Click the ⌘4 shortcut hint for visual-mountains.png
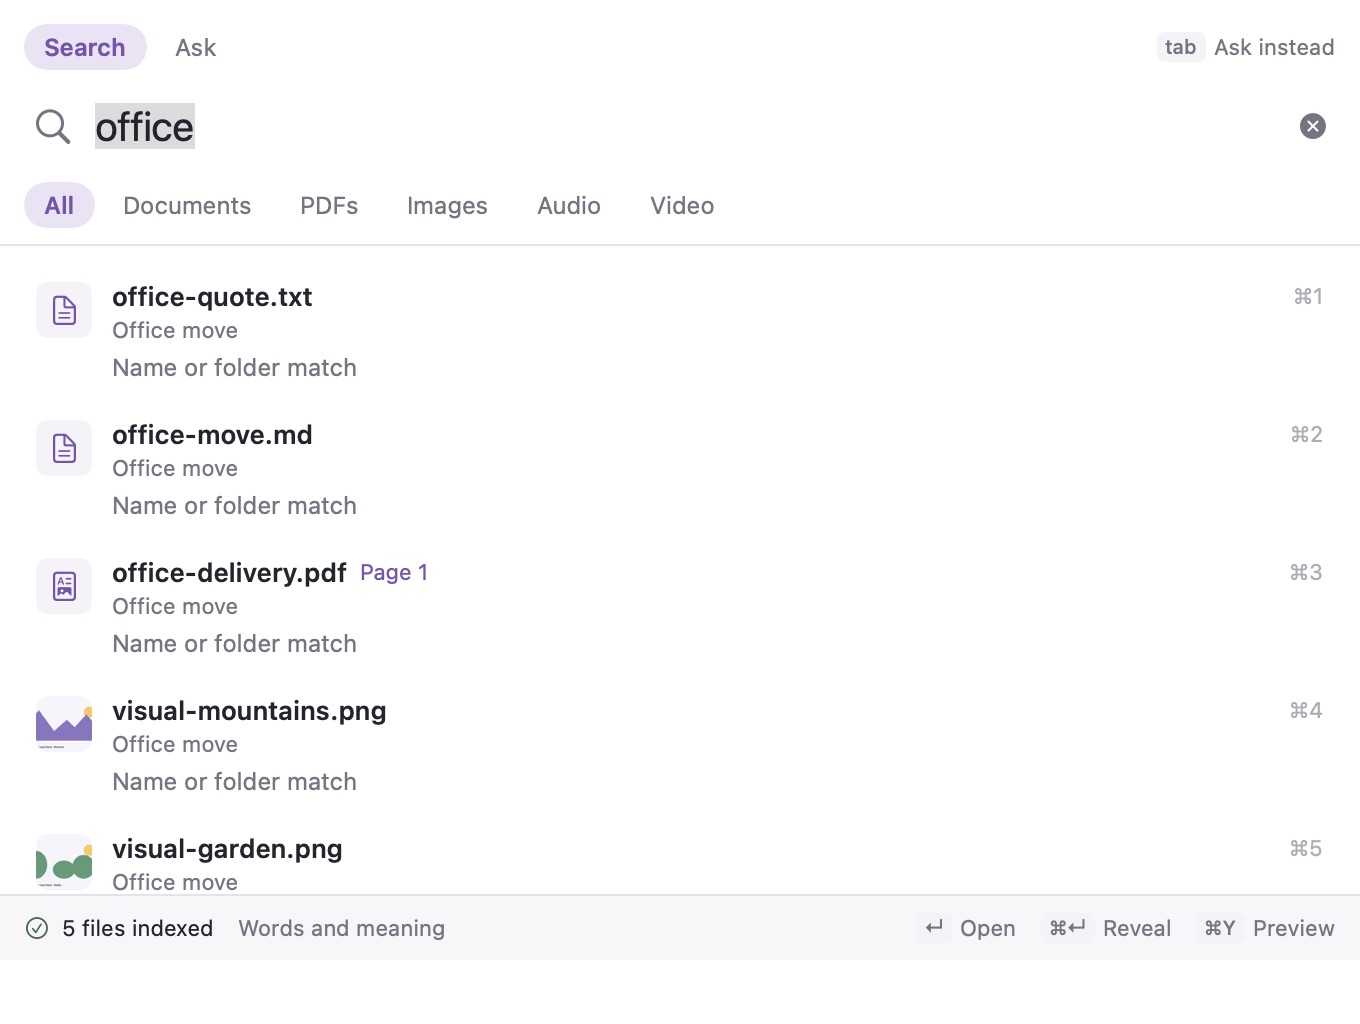The height and width of the screenshot is (1024, 1360). point(1306,710)
